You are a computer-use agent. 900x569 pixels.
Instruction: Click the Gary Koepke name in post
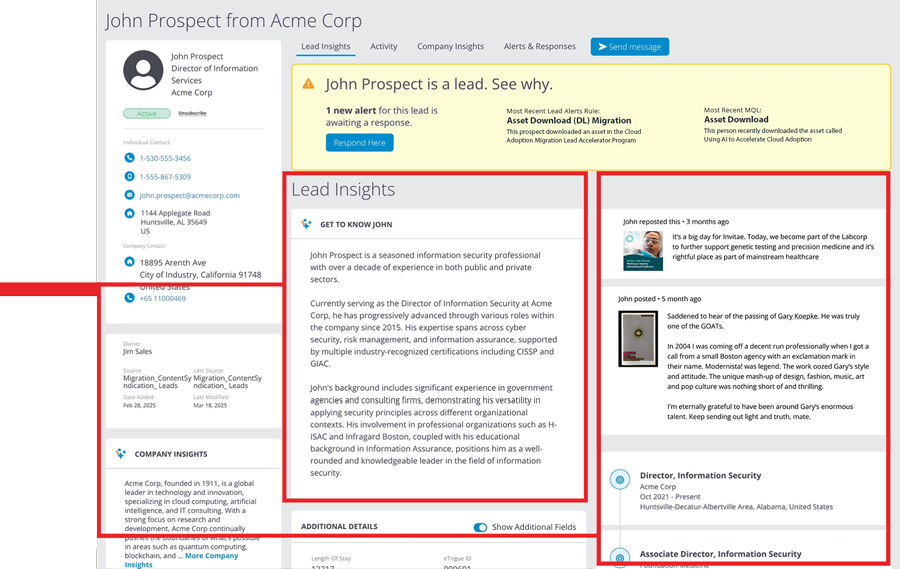tap(797, 316)
